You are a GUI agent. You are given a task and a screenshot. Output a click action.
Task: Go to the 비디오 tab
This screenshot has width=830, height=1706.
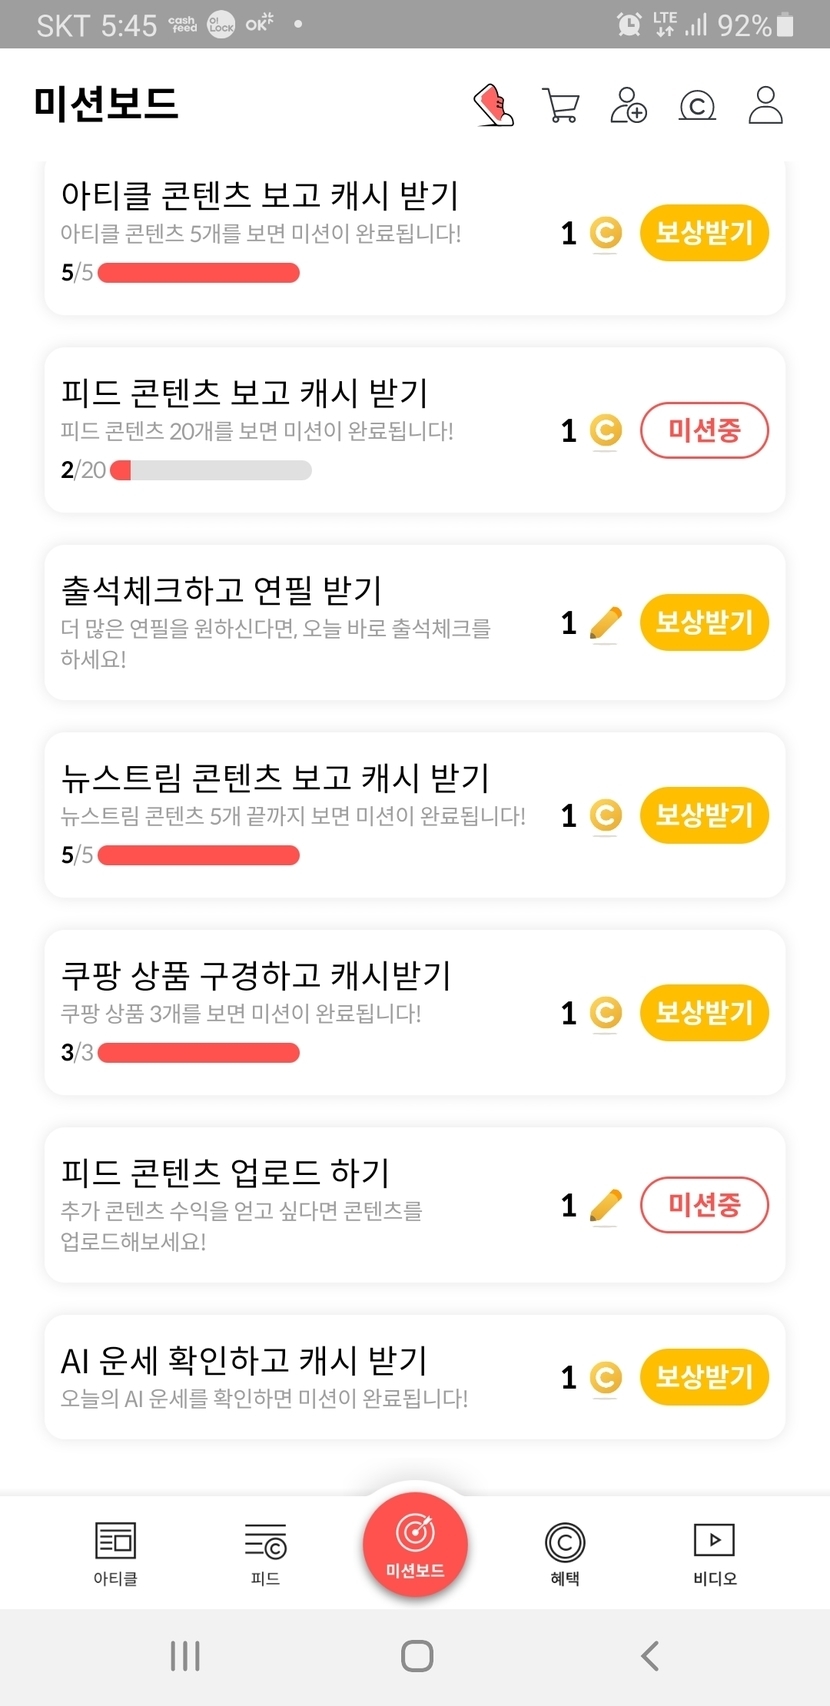point(714,1554)
